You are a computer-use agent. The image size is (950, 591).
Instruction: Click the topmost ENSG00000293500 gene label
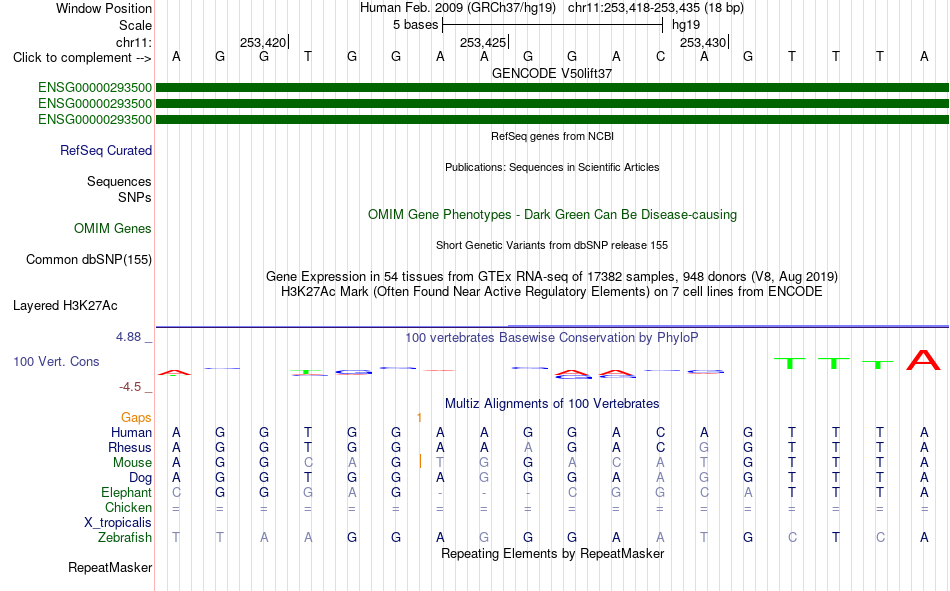click(95, 87)
